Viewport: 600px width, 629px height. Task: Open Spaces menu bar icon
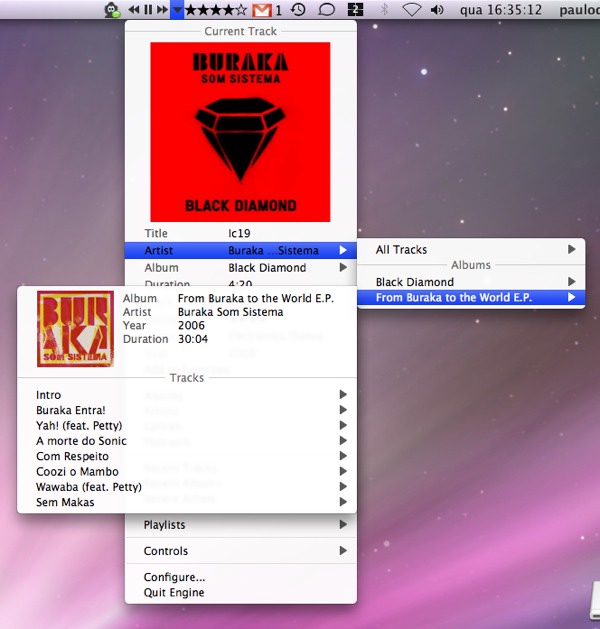pos(355,9)
